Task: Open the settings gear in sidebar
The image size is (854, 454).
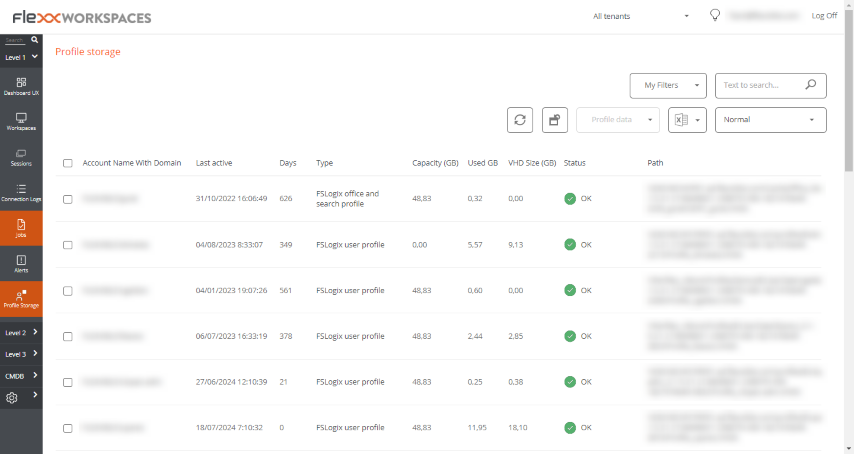Action: 11,398
